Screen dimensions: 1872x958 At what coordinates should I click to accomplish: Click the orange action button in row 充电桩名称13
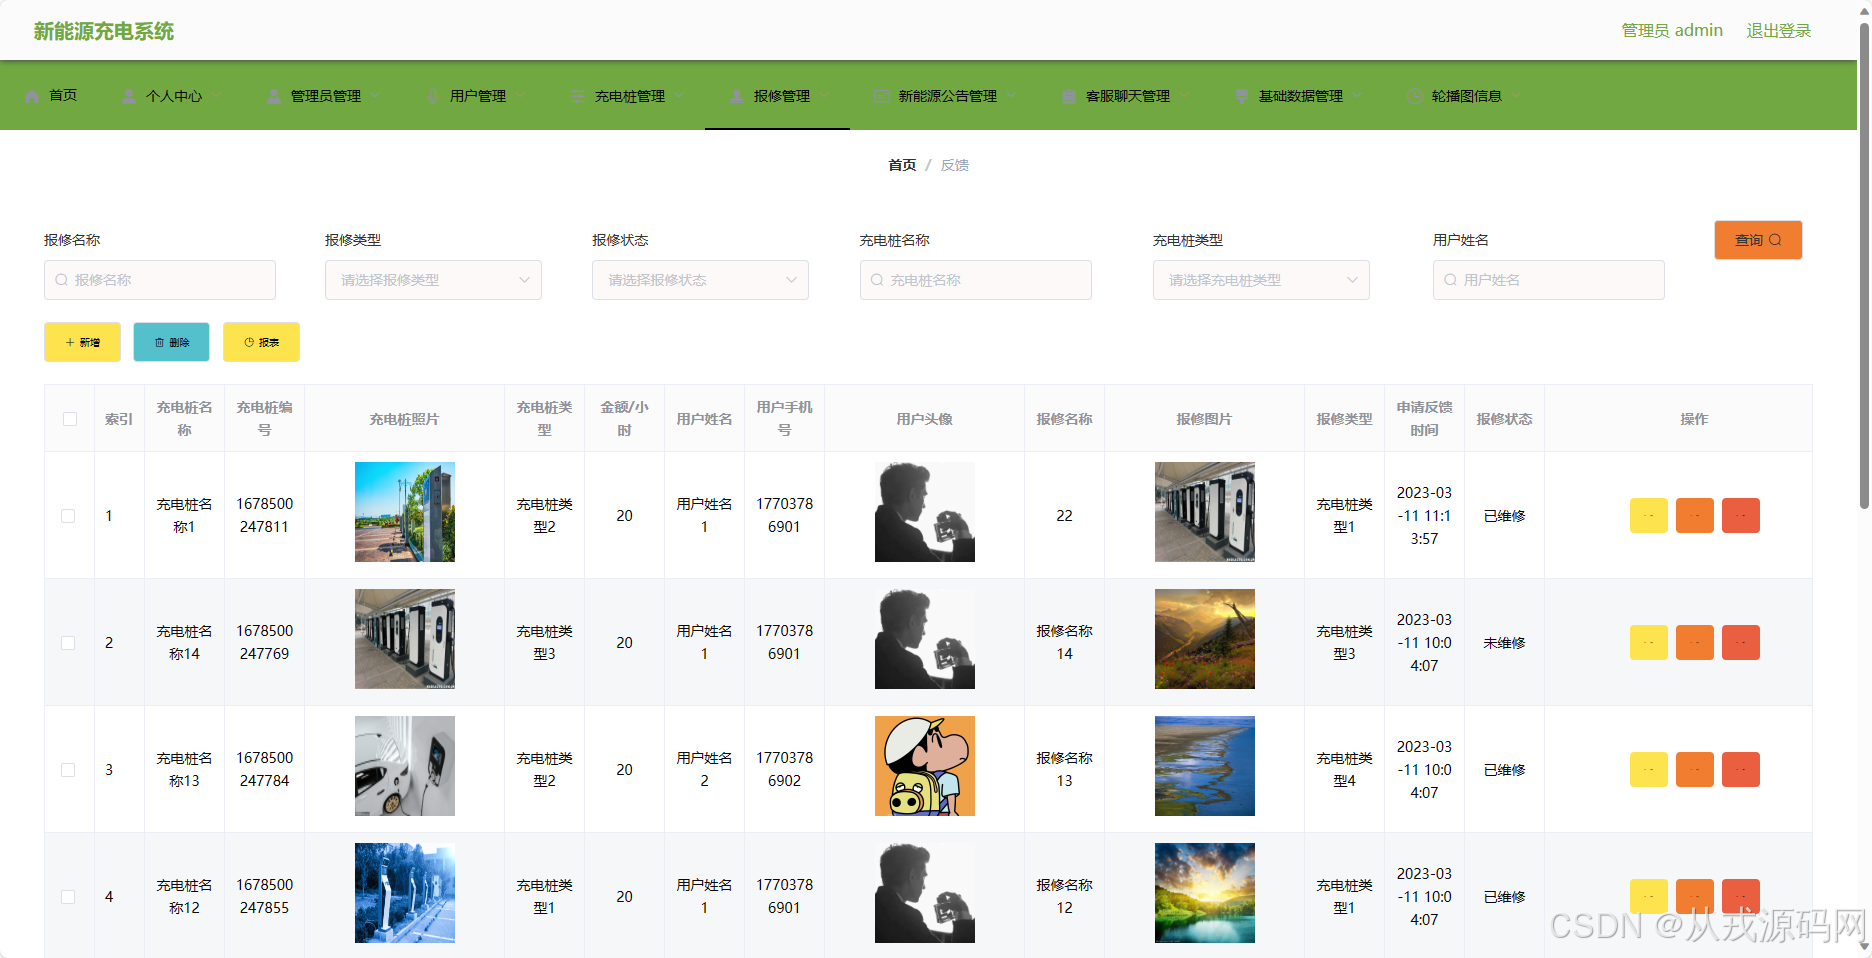pyautogui.click(x=1695, y=770)
